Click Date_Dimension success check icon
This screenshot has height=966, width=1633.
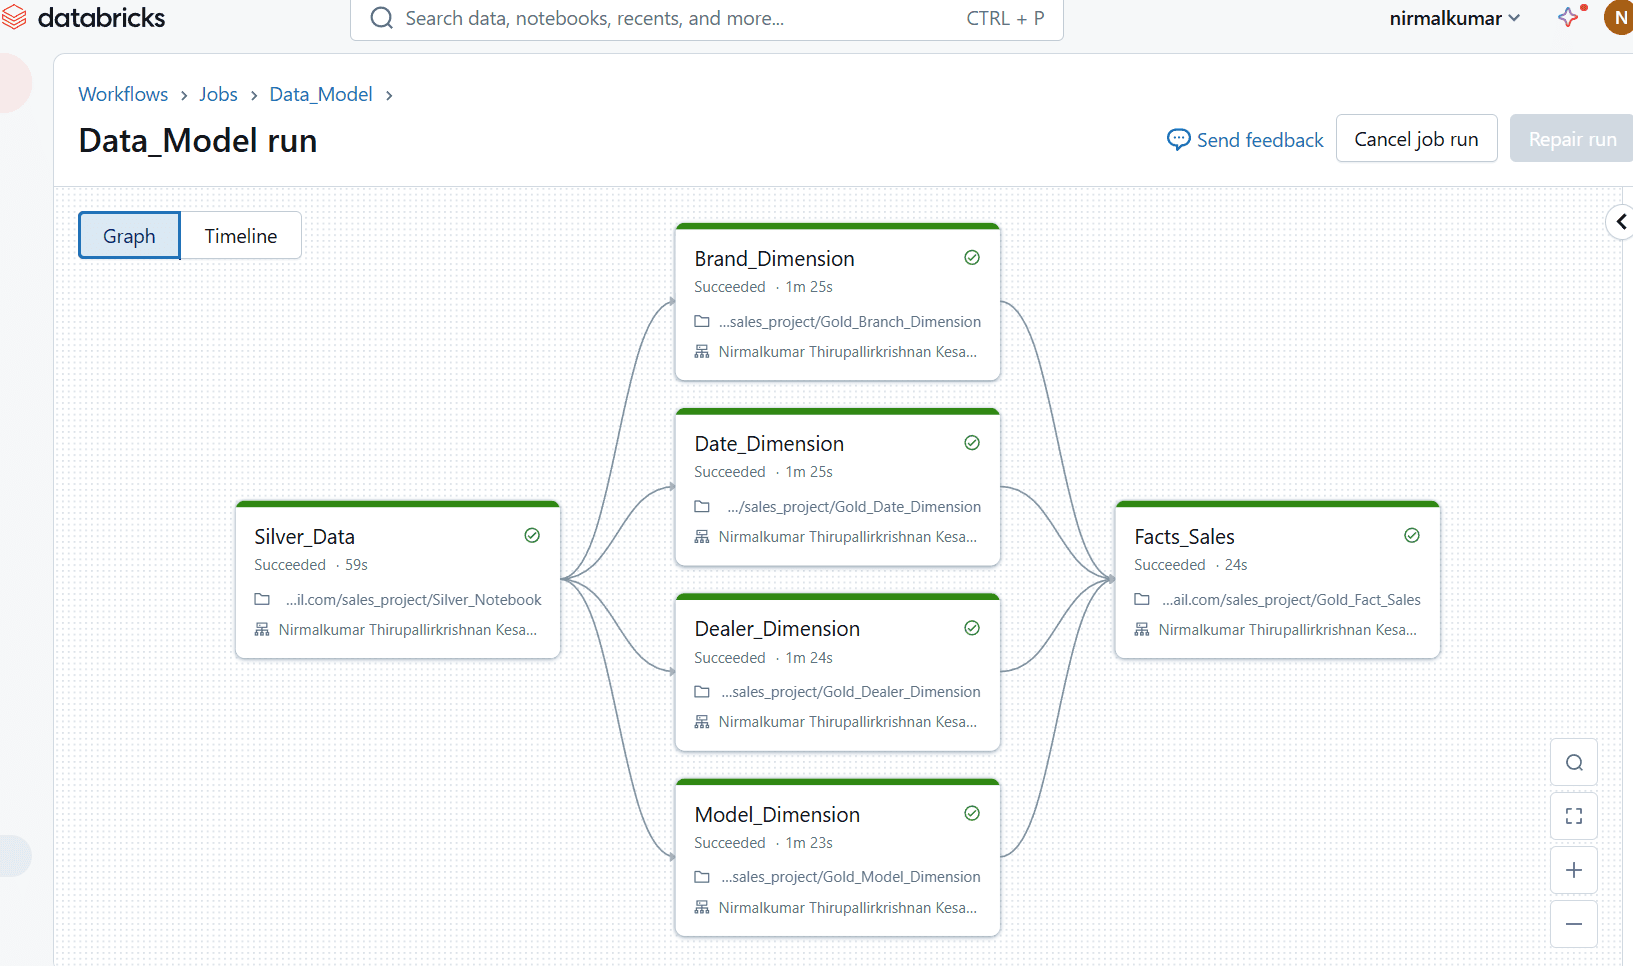[972, 443]
